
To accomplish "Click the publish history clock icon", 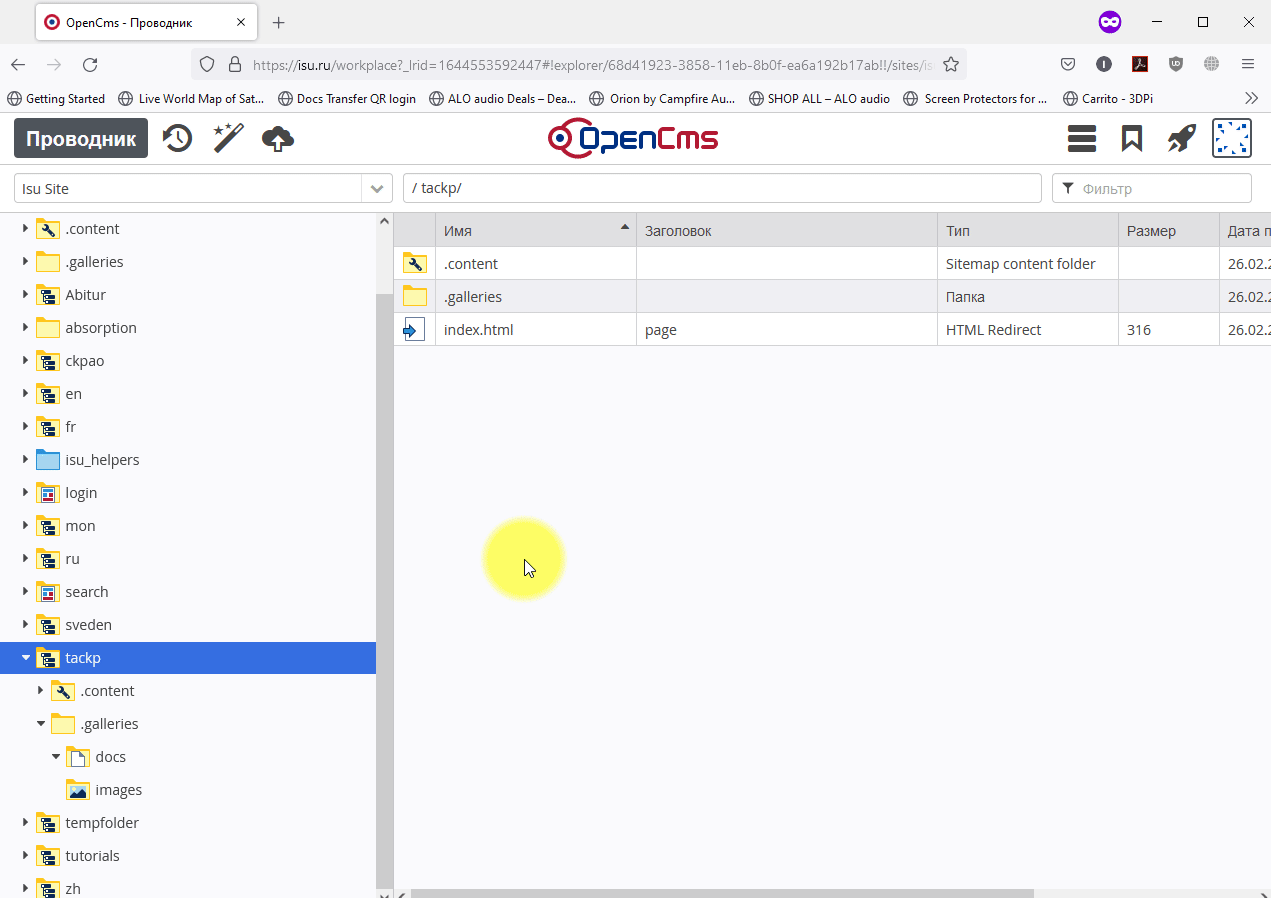I will point(177,138).
